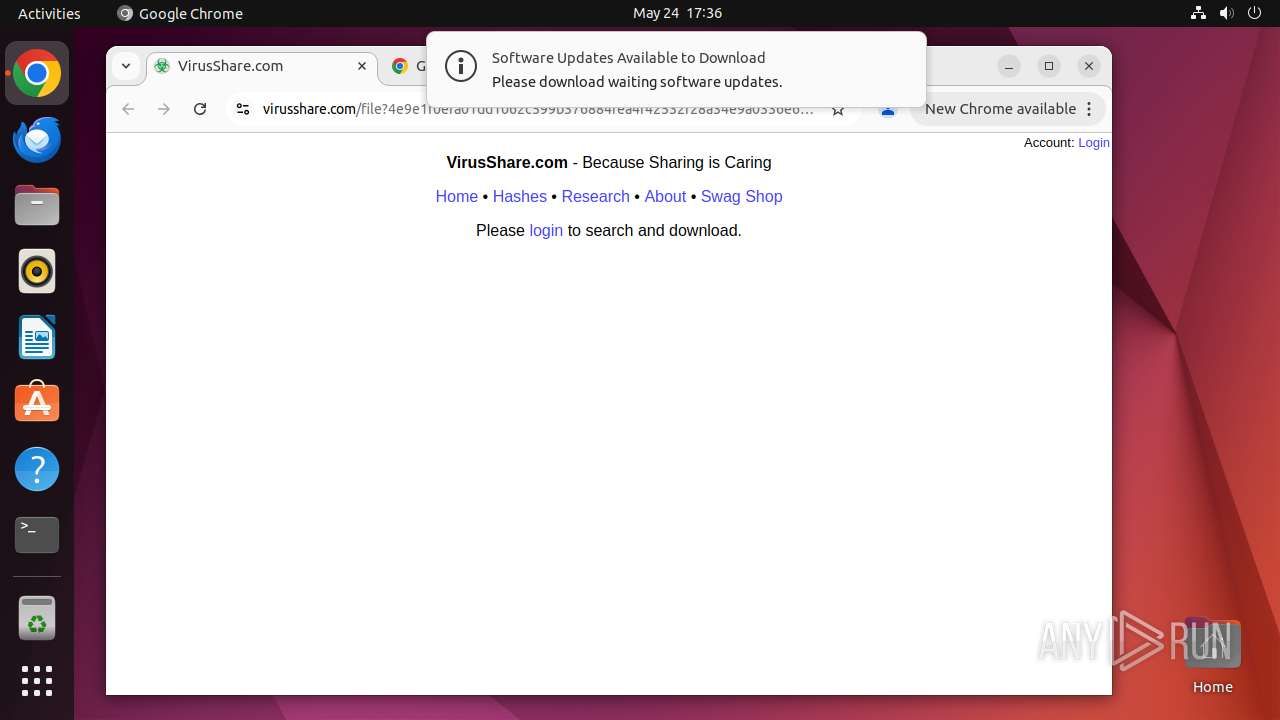Close the VirusShare.com tab
This screenshot has width=1280, height=720.
tap(362, 66)
